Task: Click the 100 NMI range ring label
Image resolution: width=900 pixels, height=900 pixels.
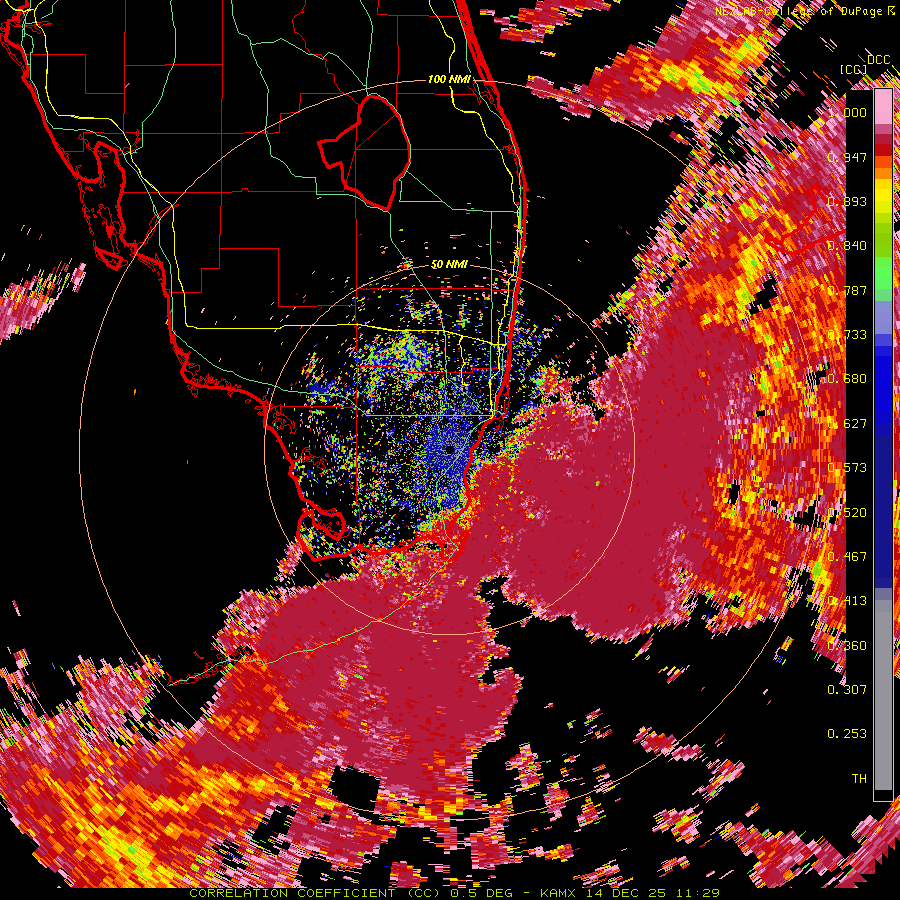Action: point(449,79)
